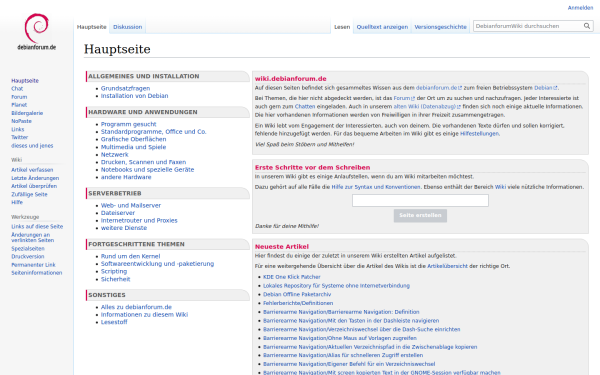Open the 'weitere Dienste' link
This screenshot has height=375, width=600.
coord(124,228)
